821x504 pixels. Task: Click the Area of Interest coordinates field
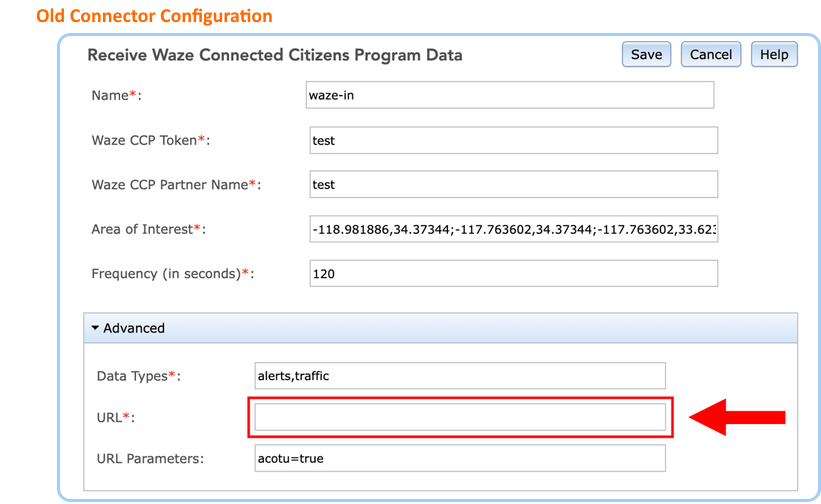pos(513,230)
